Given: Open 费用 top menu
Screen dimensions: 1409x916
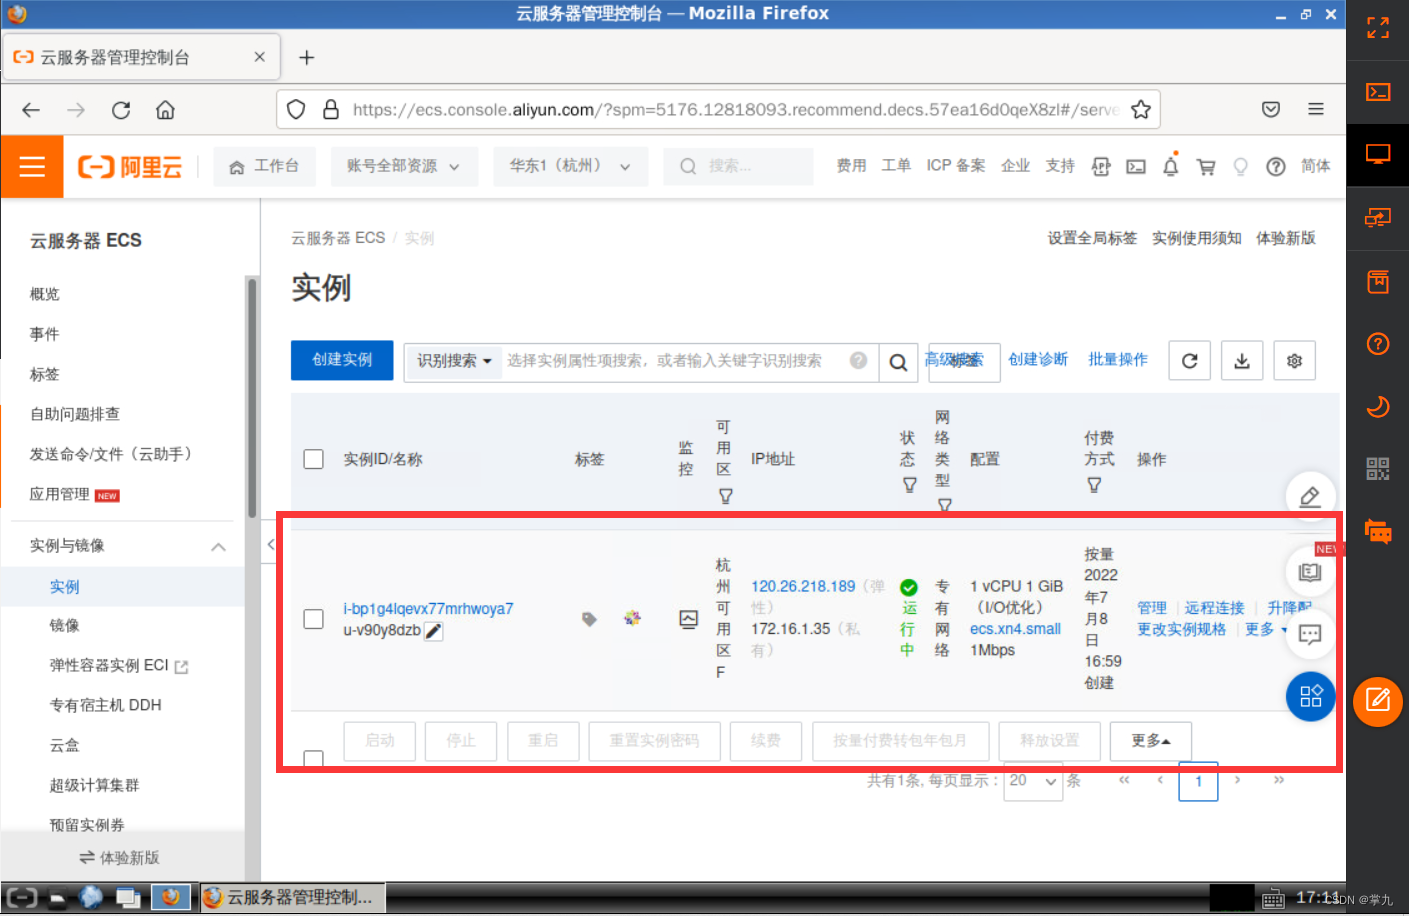Looking at the screenshot, I should click(x=852, y=166).
